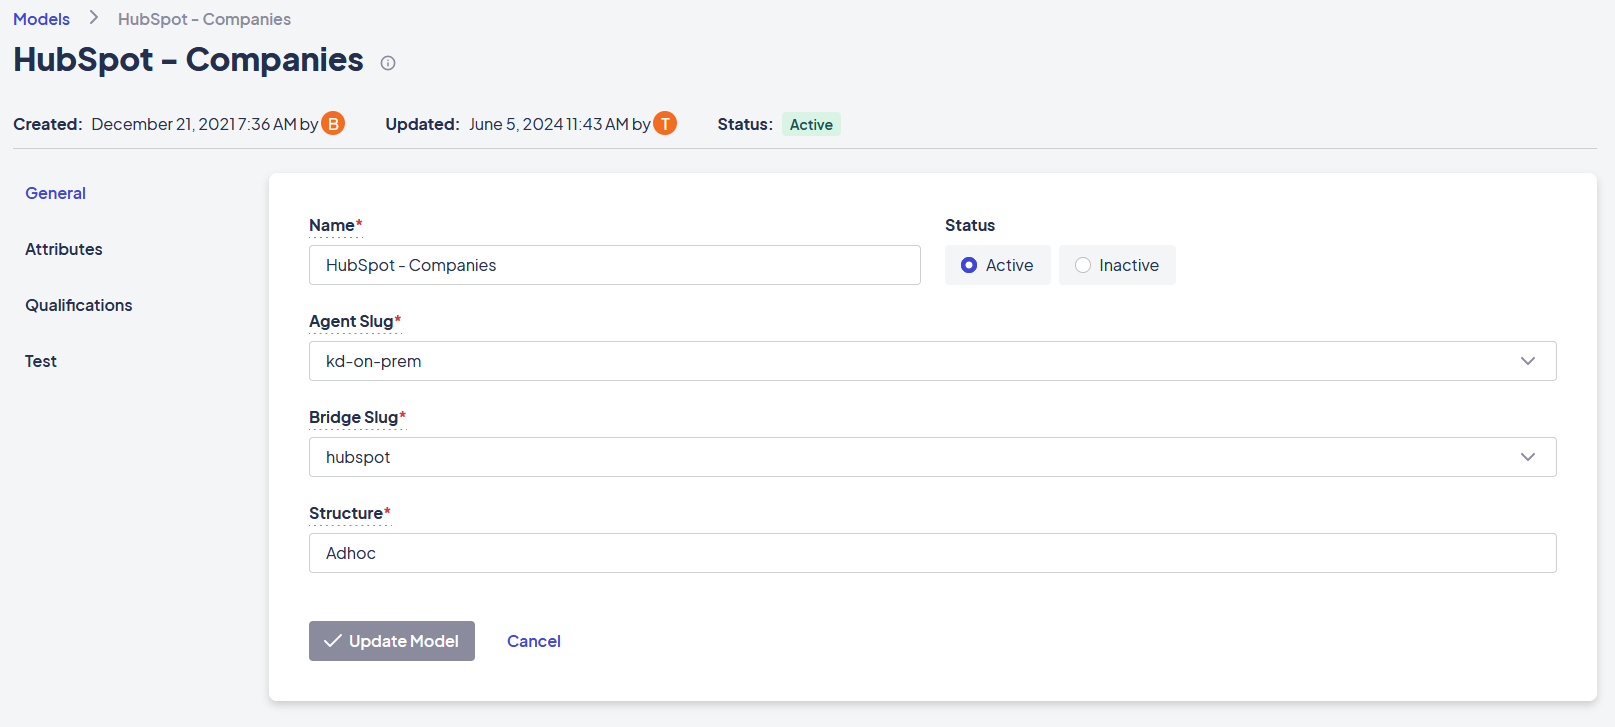Open the Bridge Slug dropdown
Viewport: 1615px width, 727px height.
932,457
